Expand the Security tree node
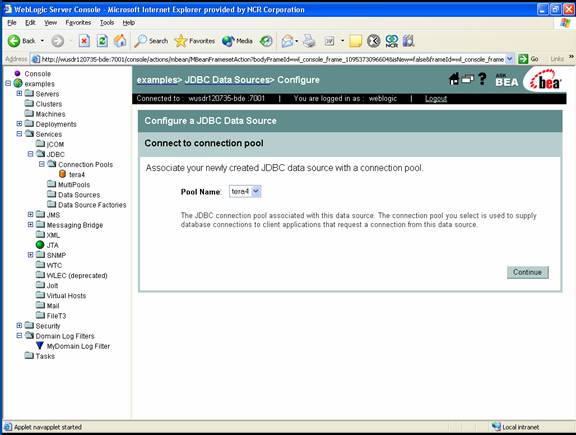Viewport: 576px width, 435px height. click(19, 325)
